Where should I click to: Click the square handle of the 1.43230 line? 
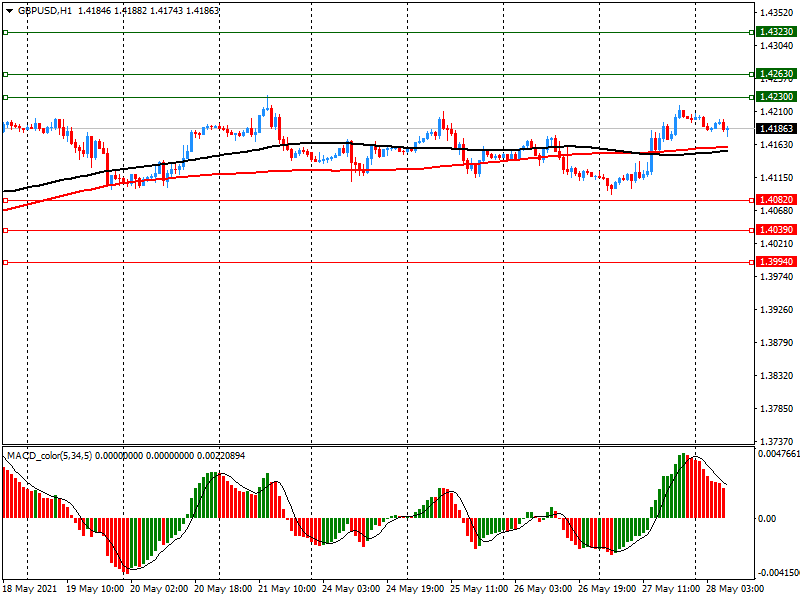tap(5, 32)
